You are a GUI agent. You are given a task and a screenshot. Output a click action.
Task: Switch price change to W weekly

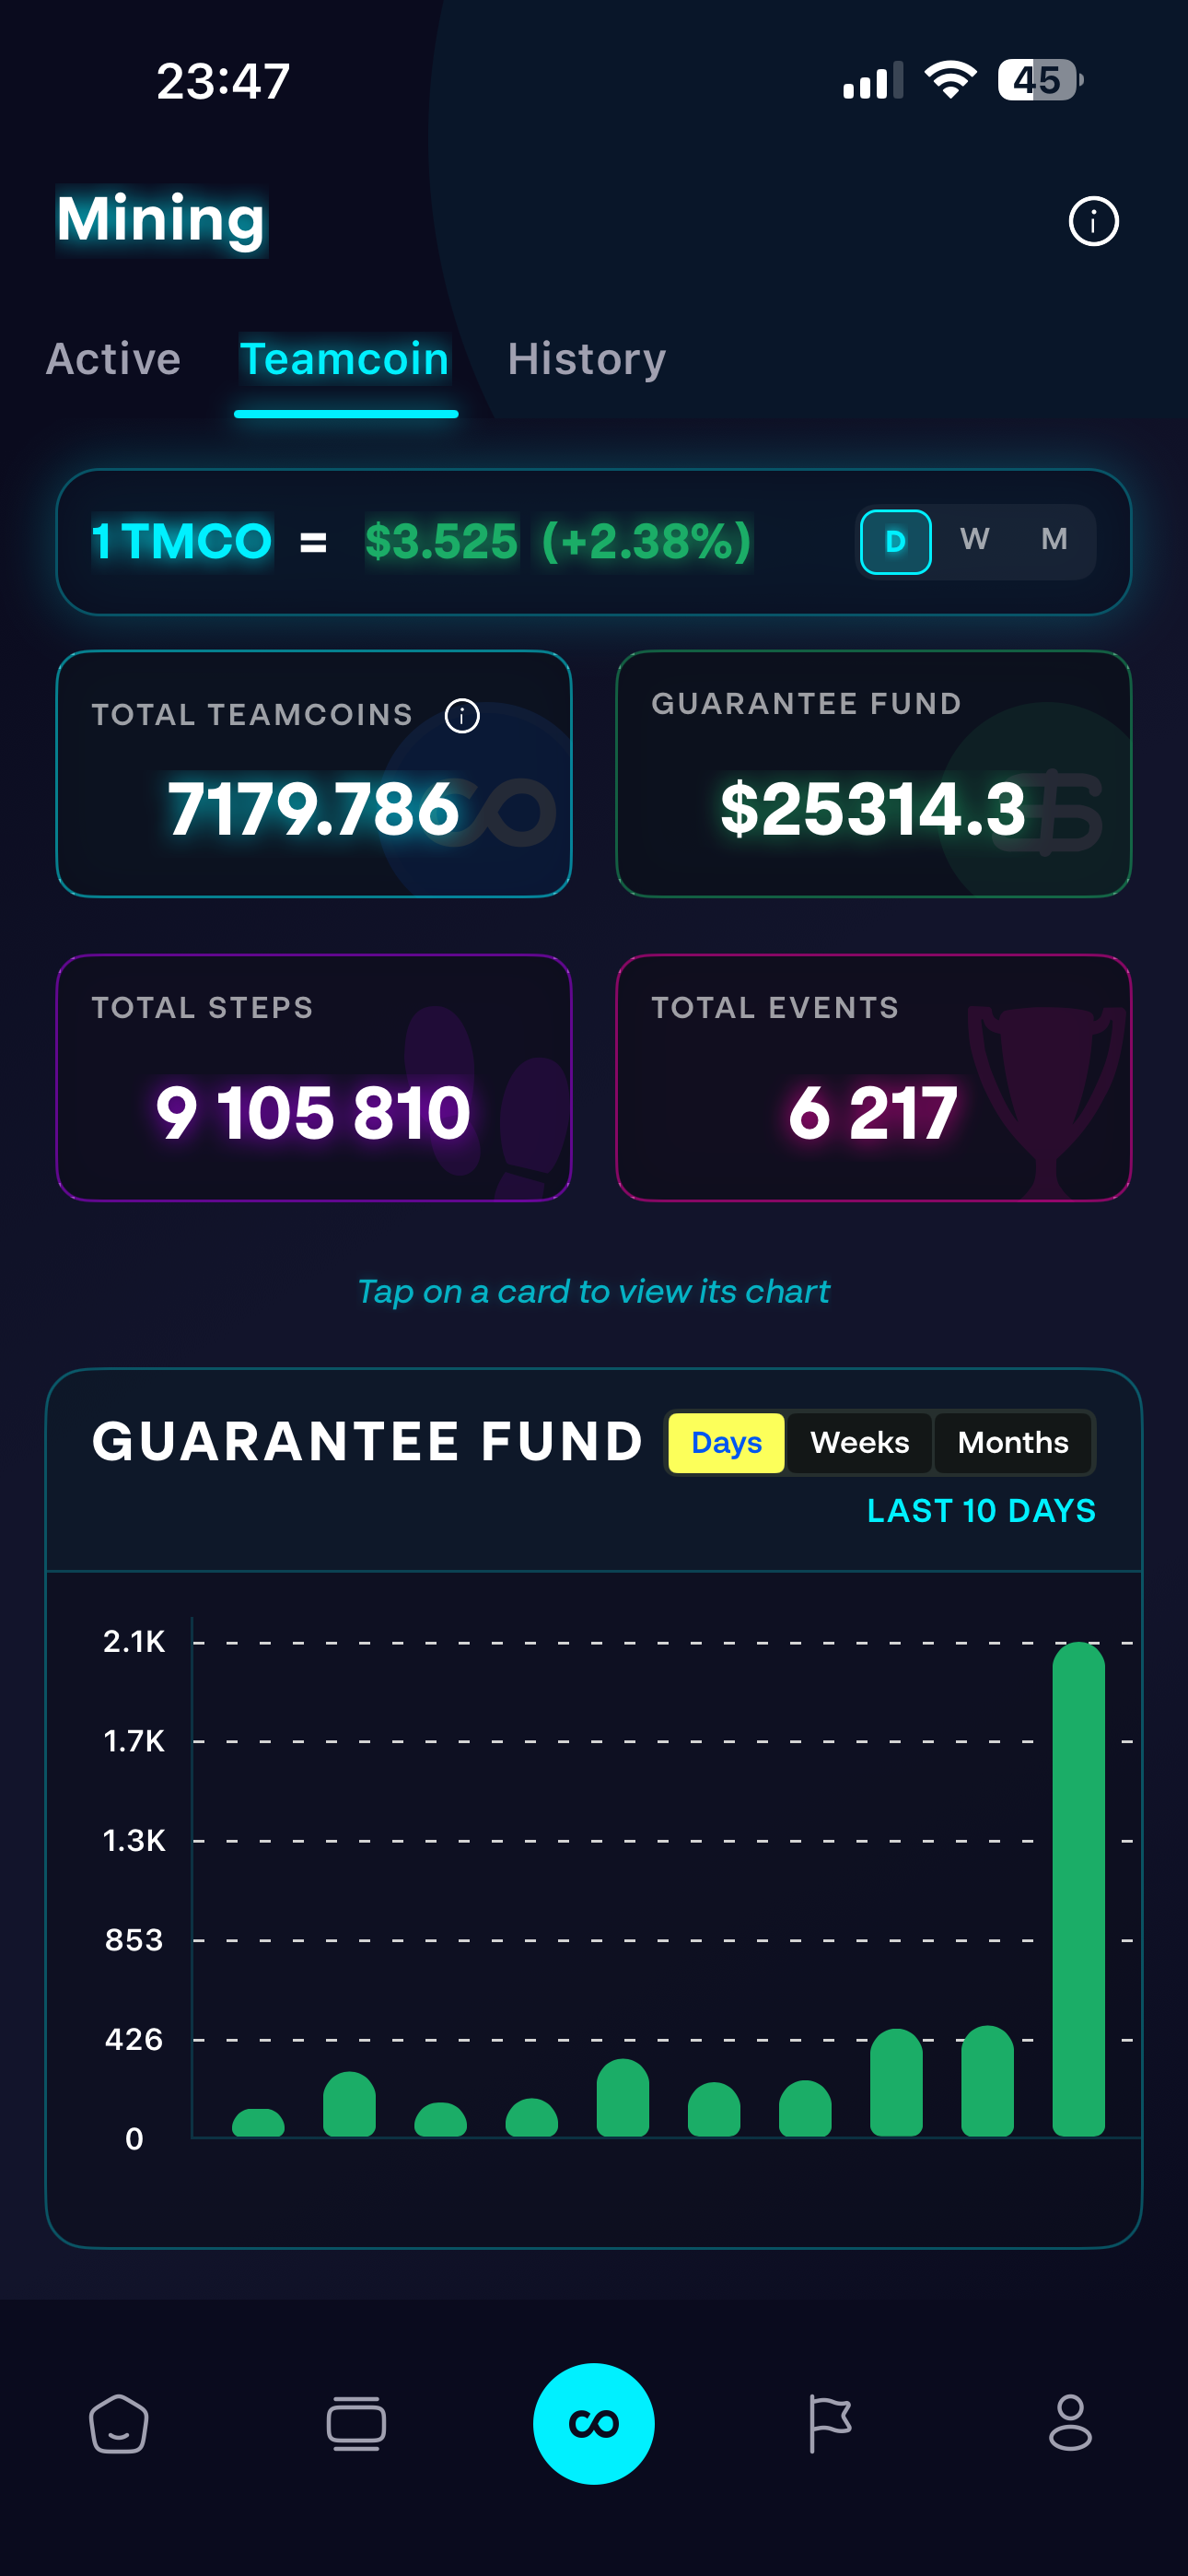coord(975,540)
